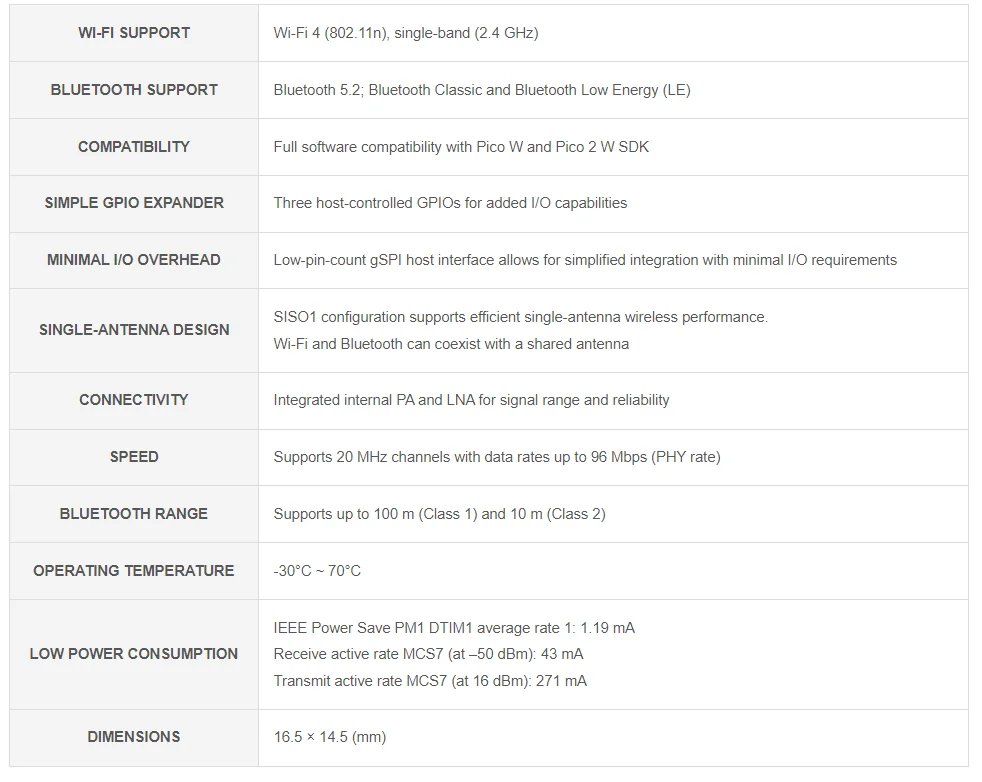
Task: Click the 16.5 × 14.5 (mm) dimensions value
Action: (330, 737)
